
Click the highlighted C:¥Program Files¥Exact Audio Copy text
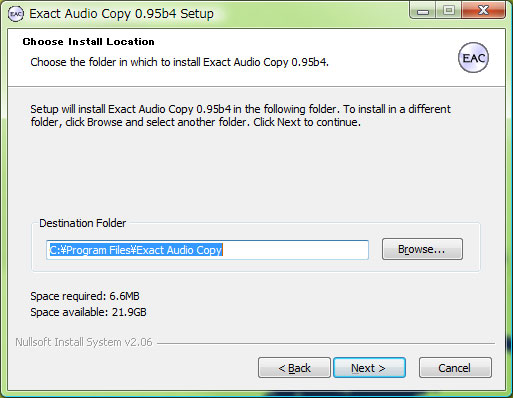click(136, 250)
